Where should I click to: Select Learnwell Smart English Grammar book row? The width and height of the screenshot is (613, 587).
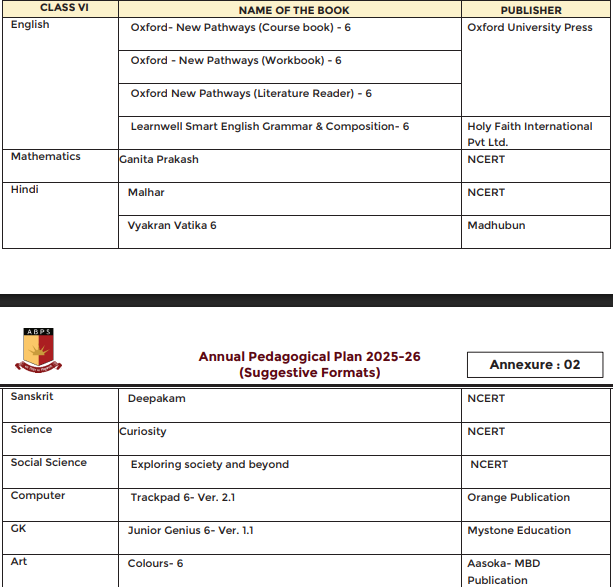pos(270,127)
